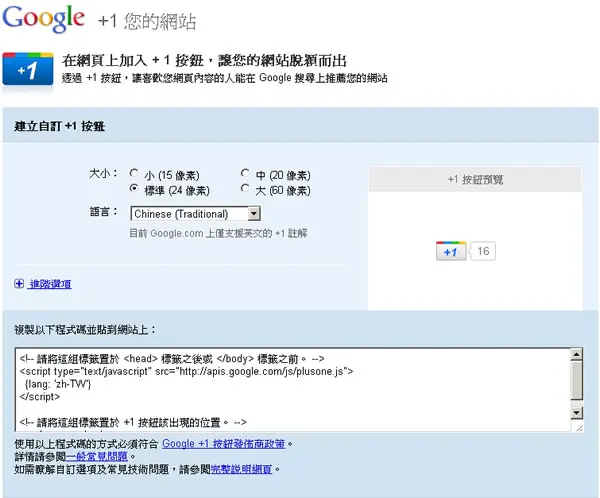Open the 進階選項 link

pyautogui.click(x=50, y=284)
